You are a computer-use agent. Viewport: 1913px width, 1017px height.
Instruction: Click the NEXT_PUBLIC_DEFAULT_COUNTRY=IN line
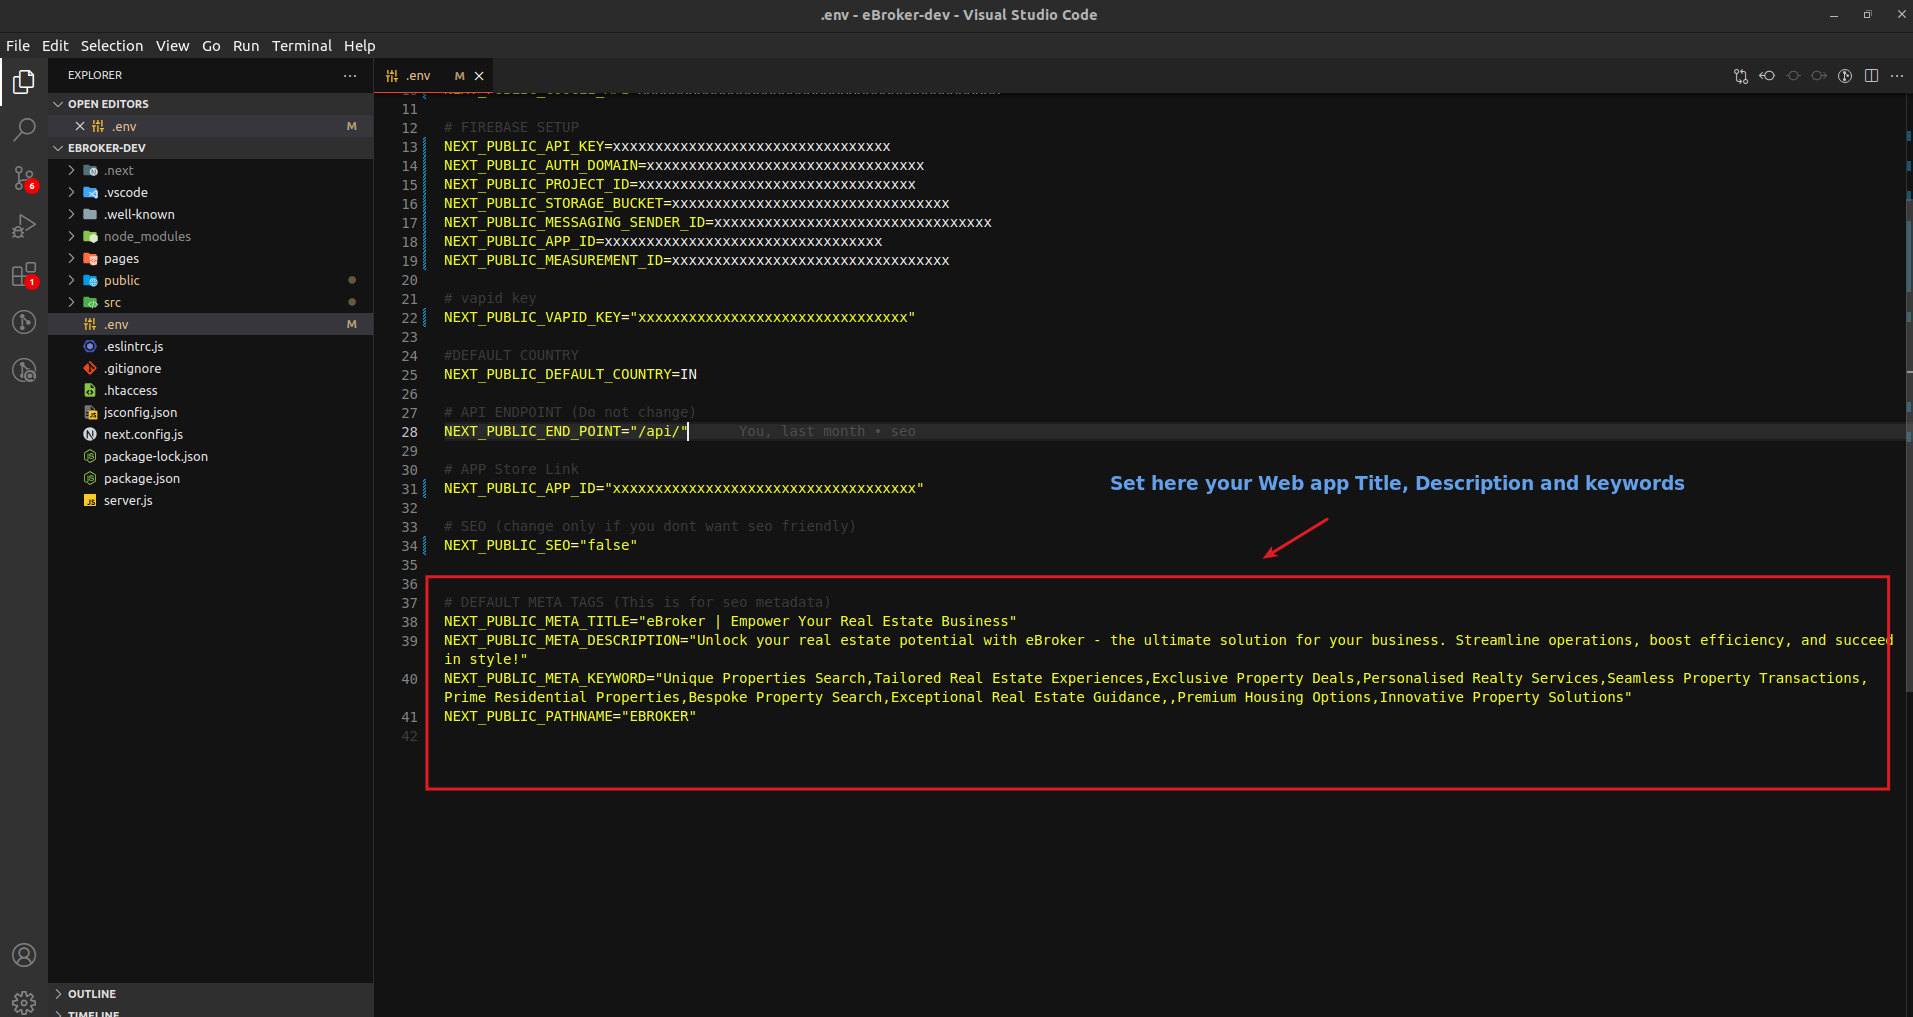click(x=570, y=375)
